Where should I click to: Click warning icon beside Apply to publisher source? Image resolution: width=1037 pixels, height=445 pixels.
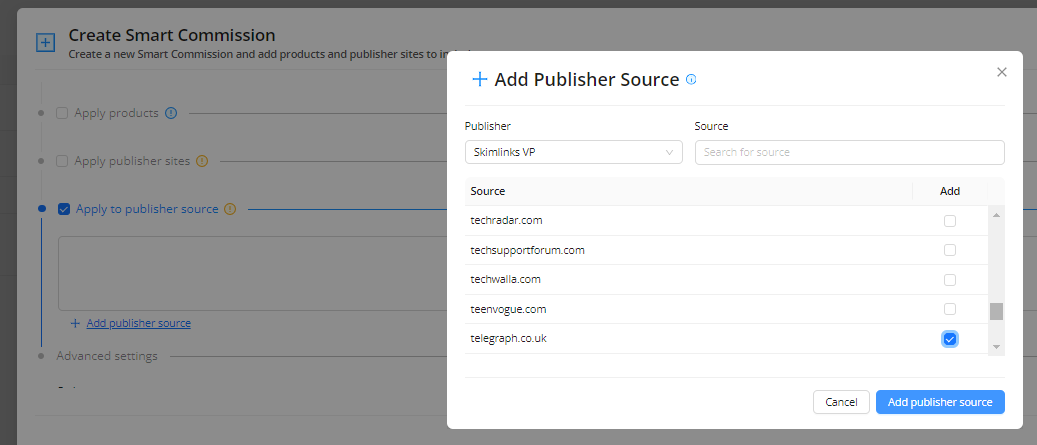(230, 209)
